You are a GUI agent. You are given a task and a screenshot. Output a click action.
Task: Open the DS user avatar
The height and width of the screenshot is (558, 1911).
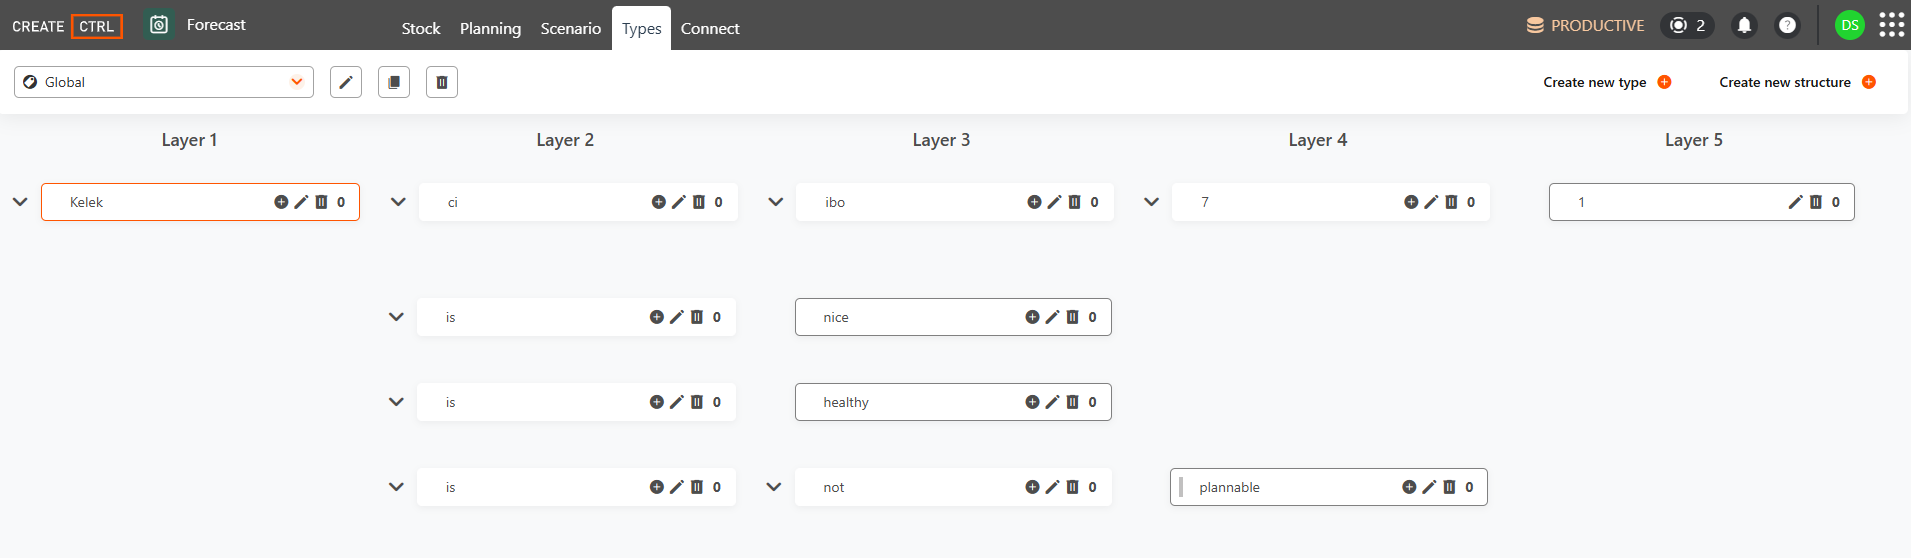1850,25
